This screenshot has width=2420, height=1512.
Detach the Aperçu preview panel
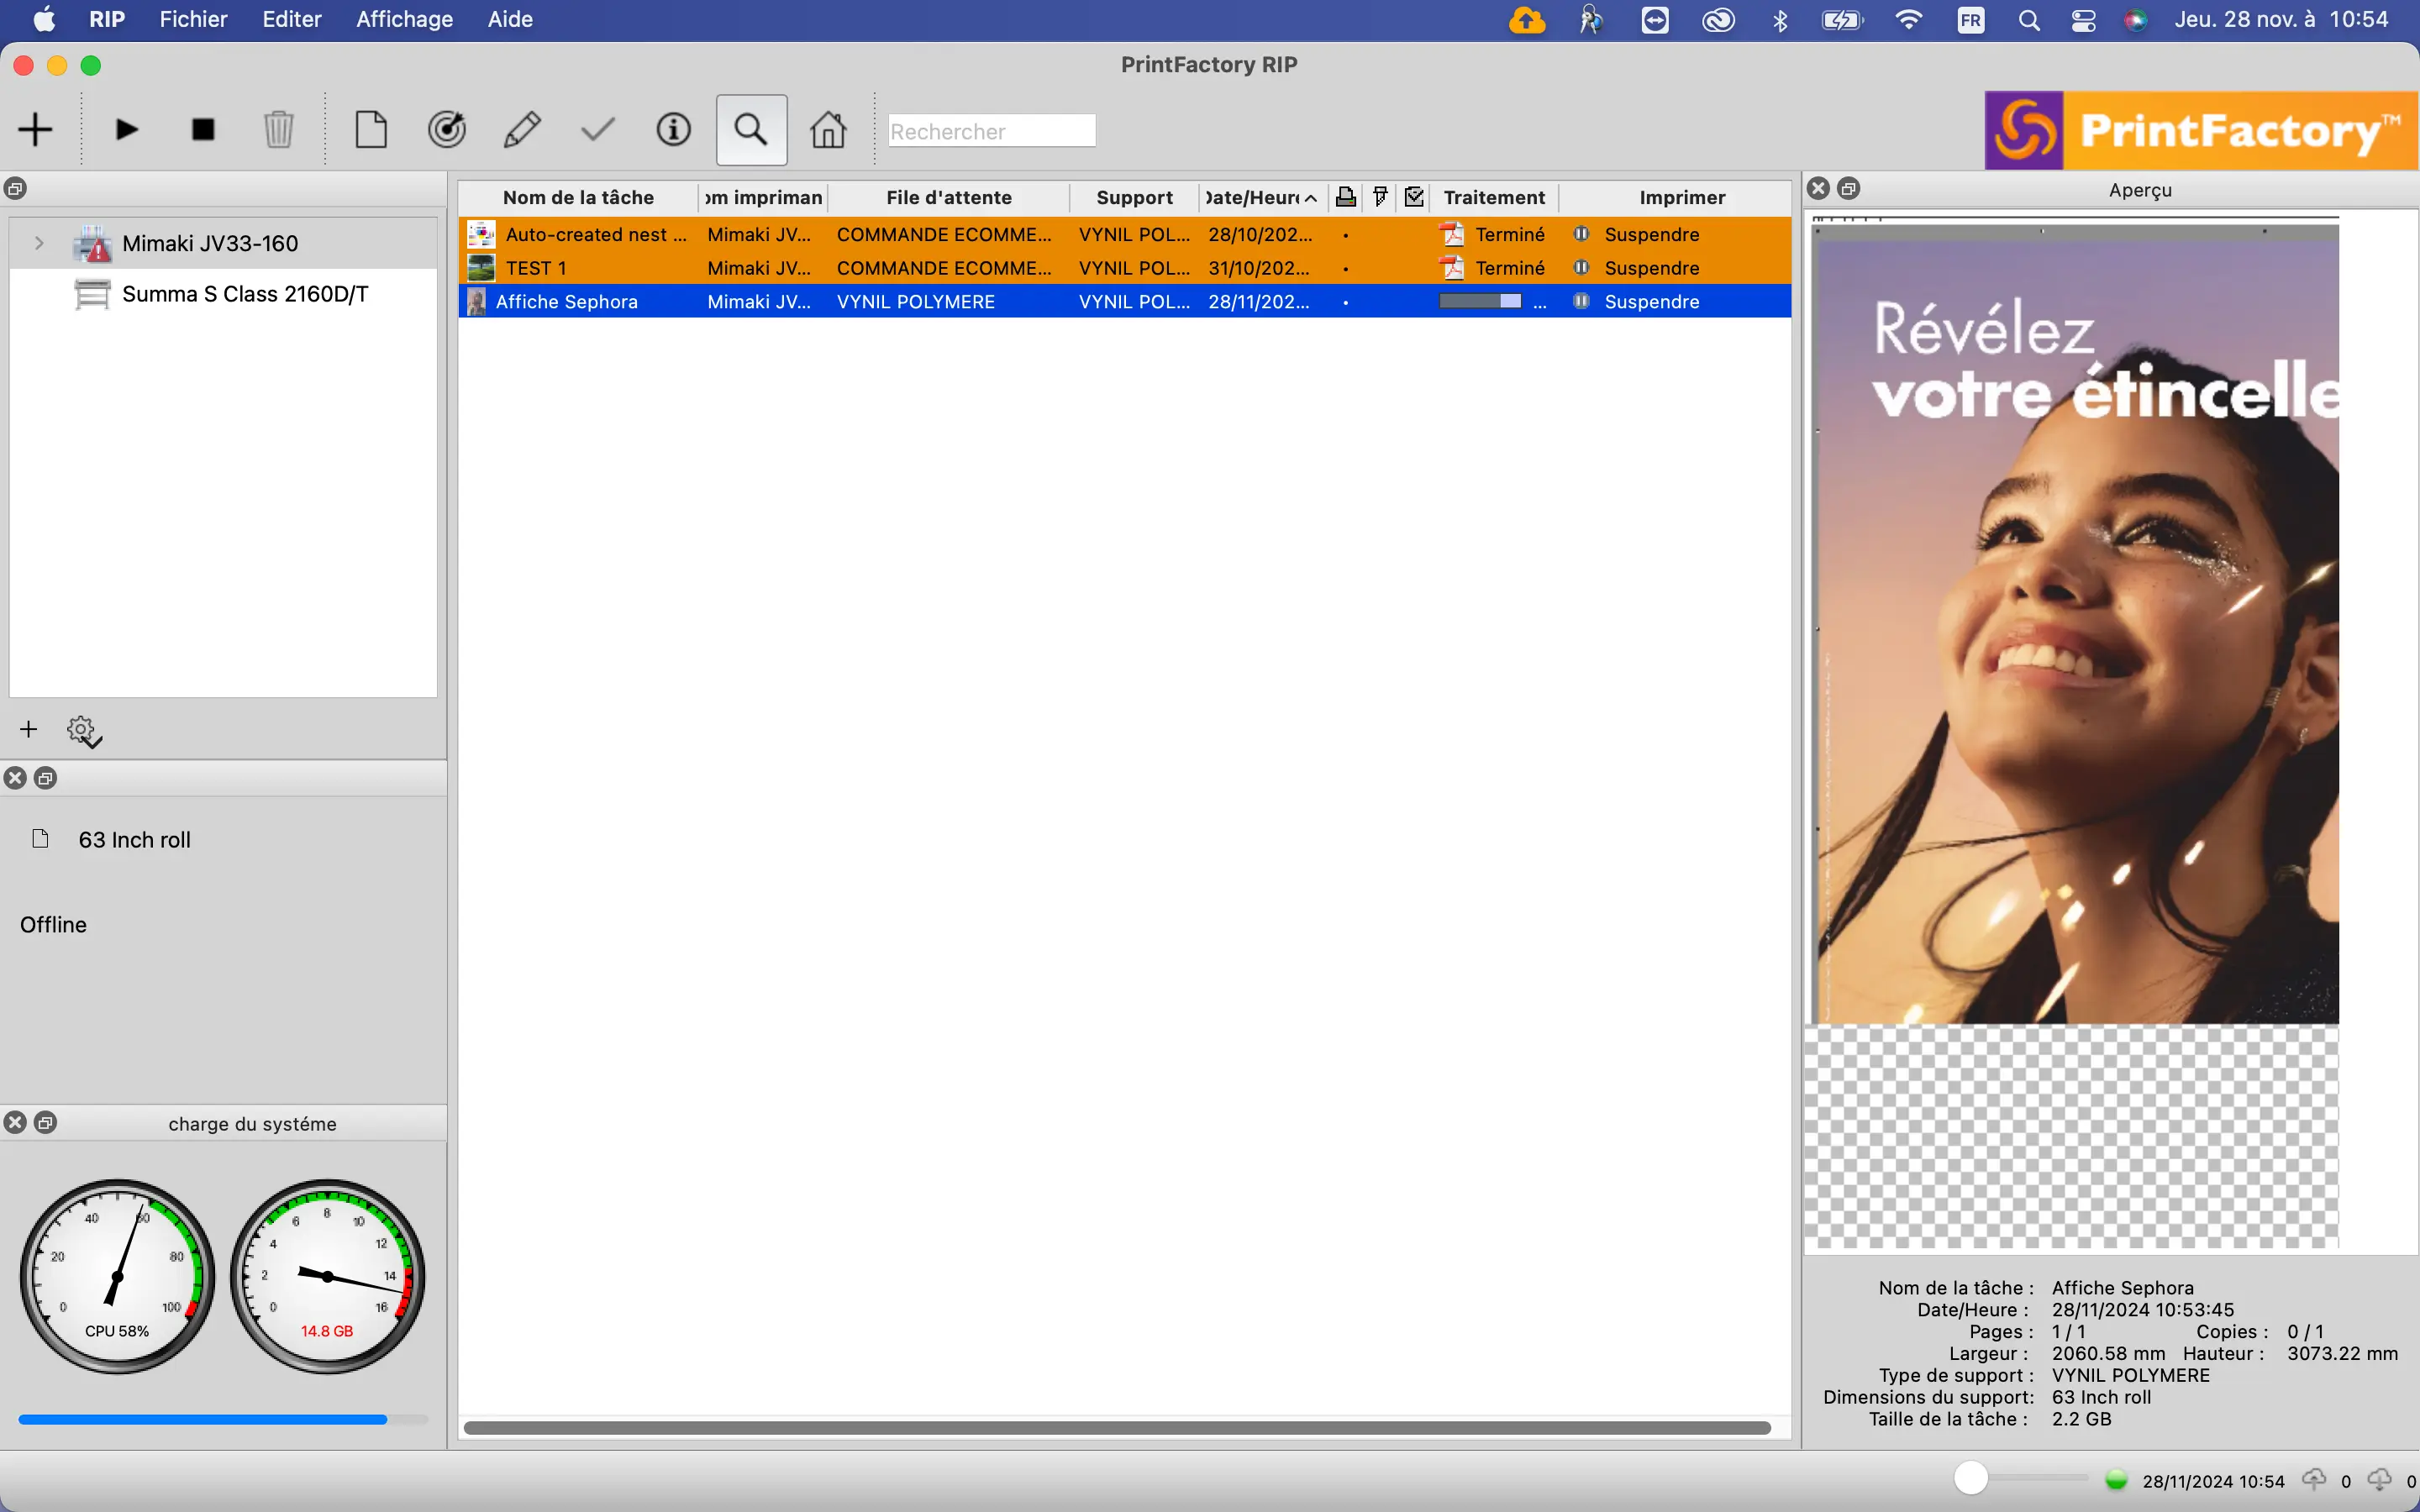point(1849,188)
